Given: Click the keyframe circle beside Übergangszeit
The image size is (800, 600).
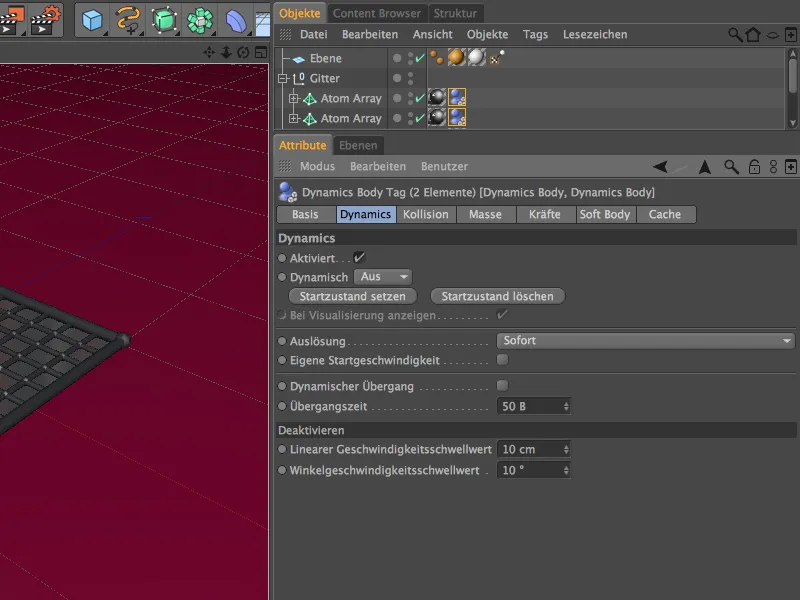Looking at the screenshot, I should pos(282,406).
